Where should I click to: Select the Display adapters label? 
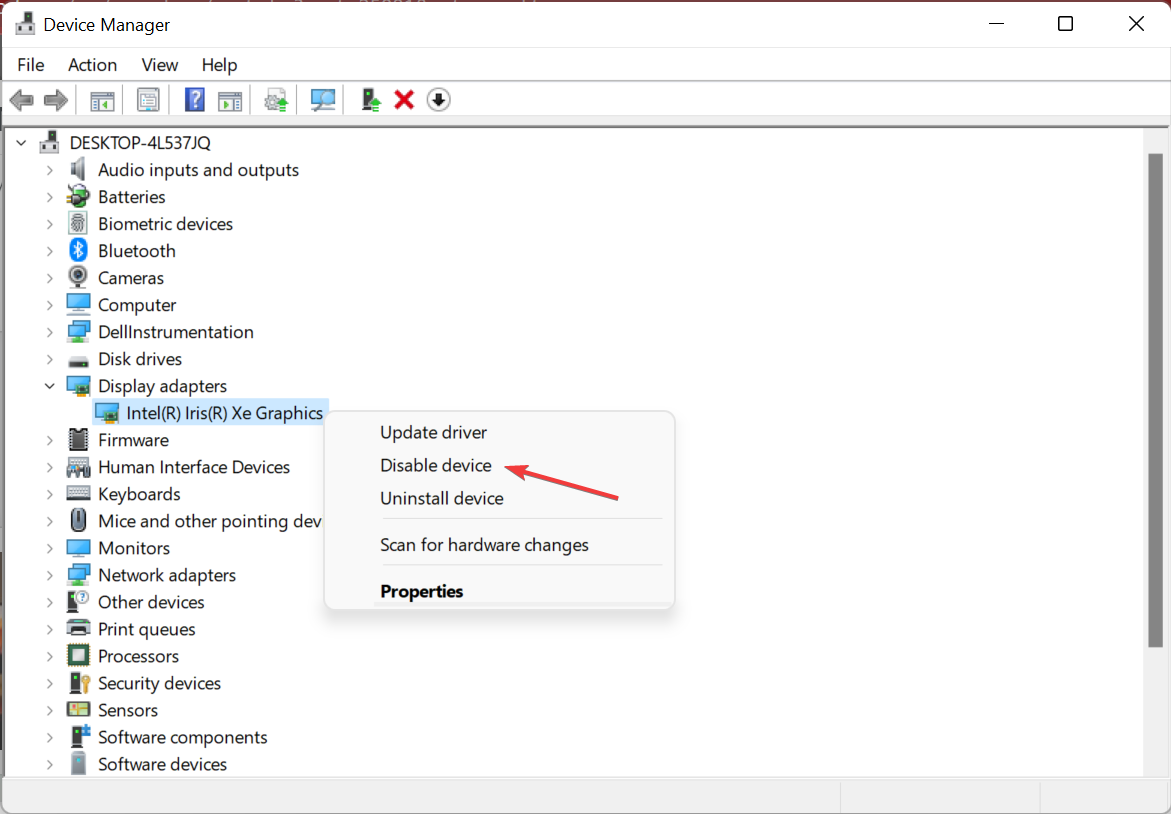pos(162,386)
